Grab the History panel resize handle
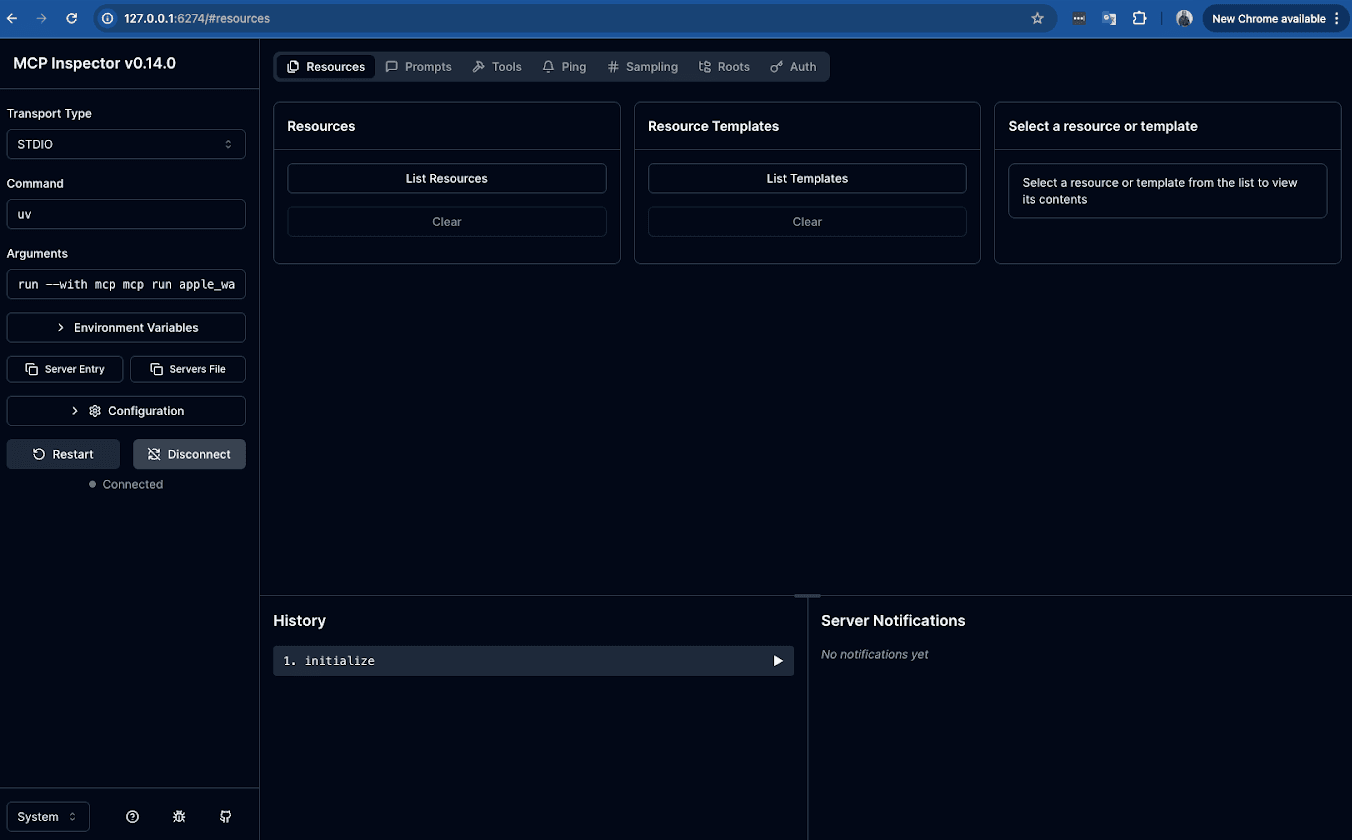1352x840 pixels. 807,596
